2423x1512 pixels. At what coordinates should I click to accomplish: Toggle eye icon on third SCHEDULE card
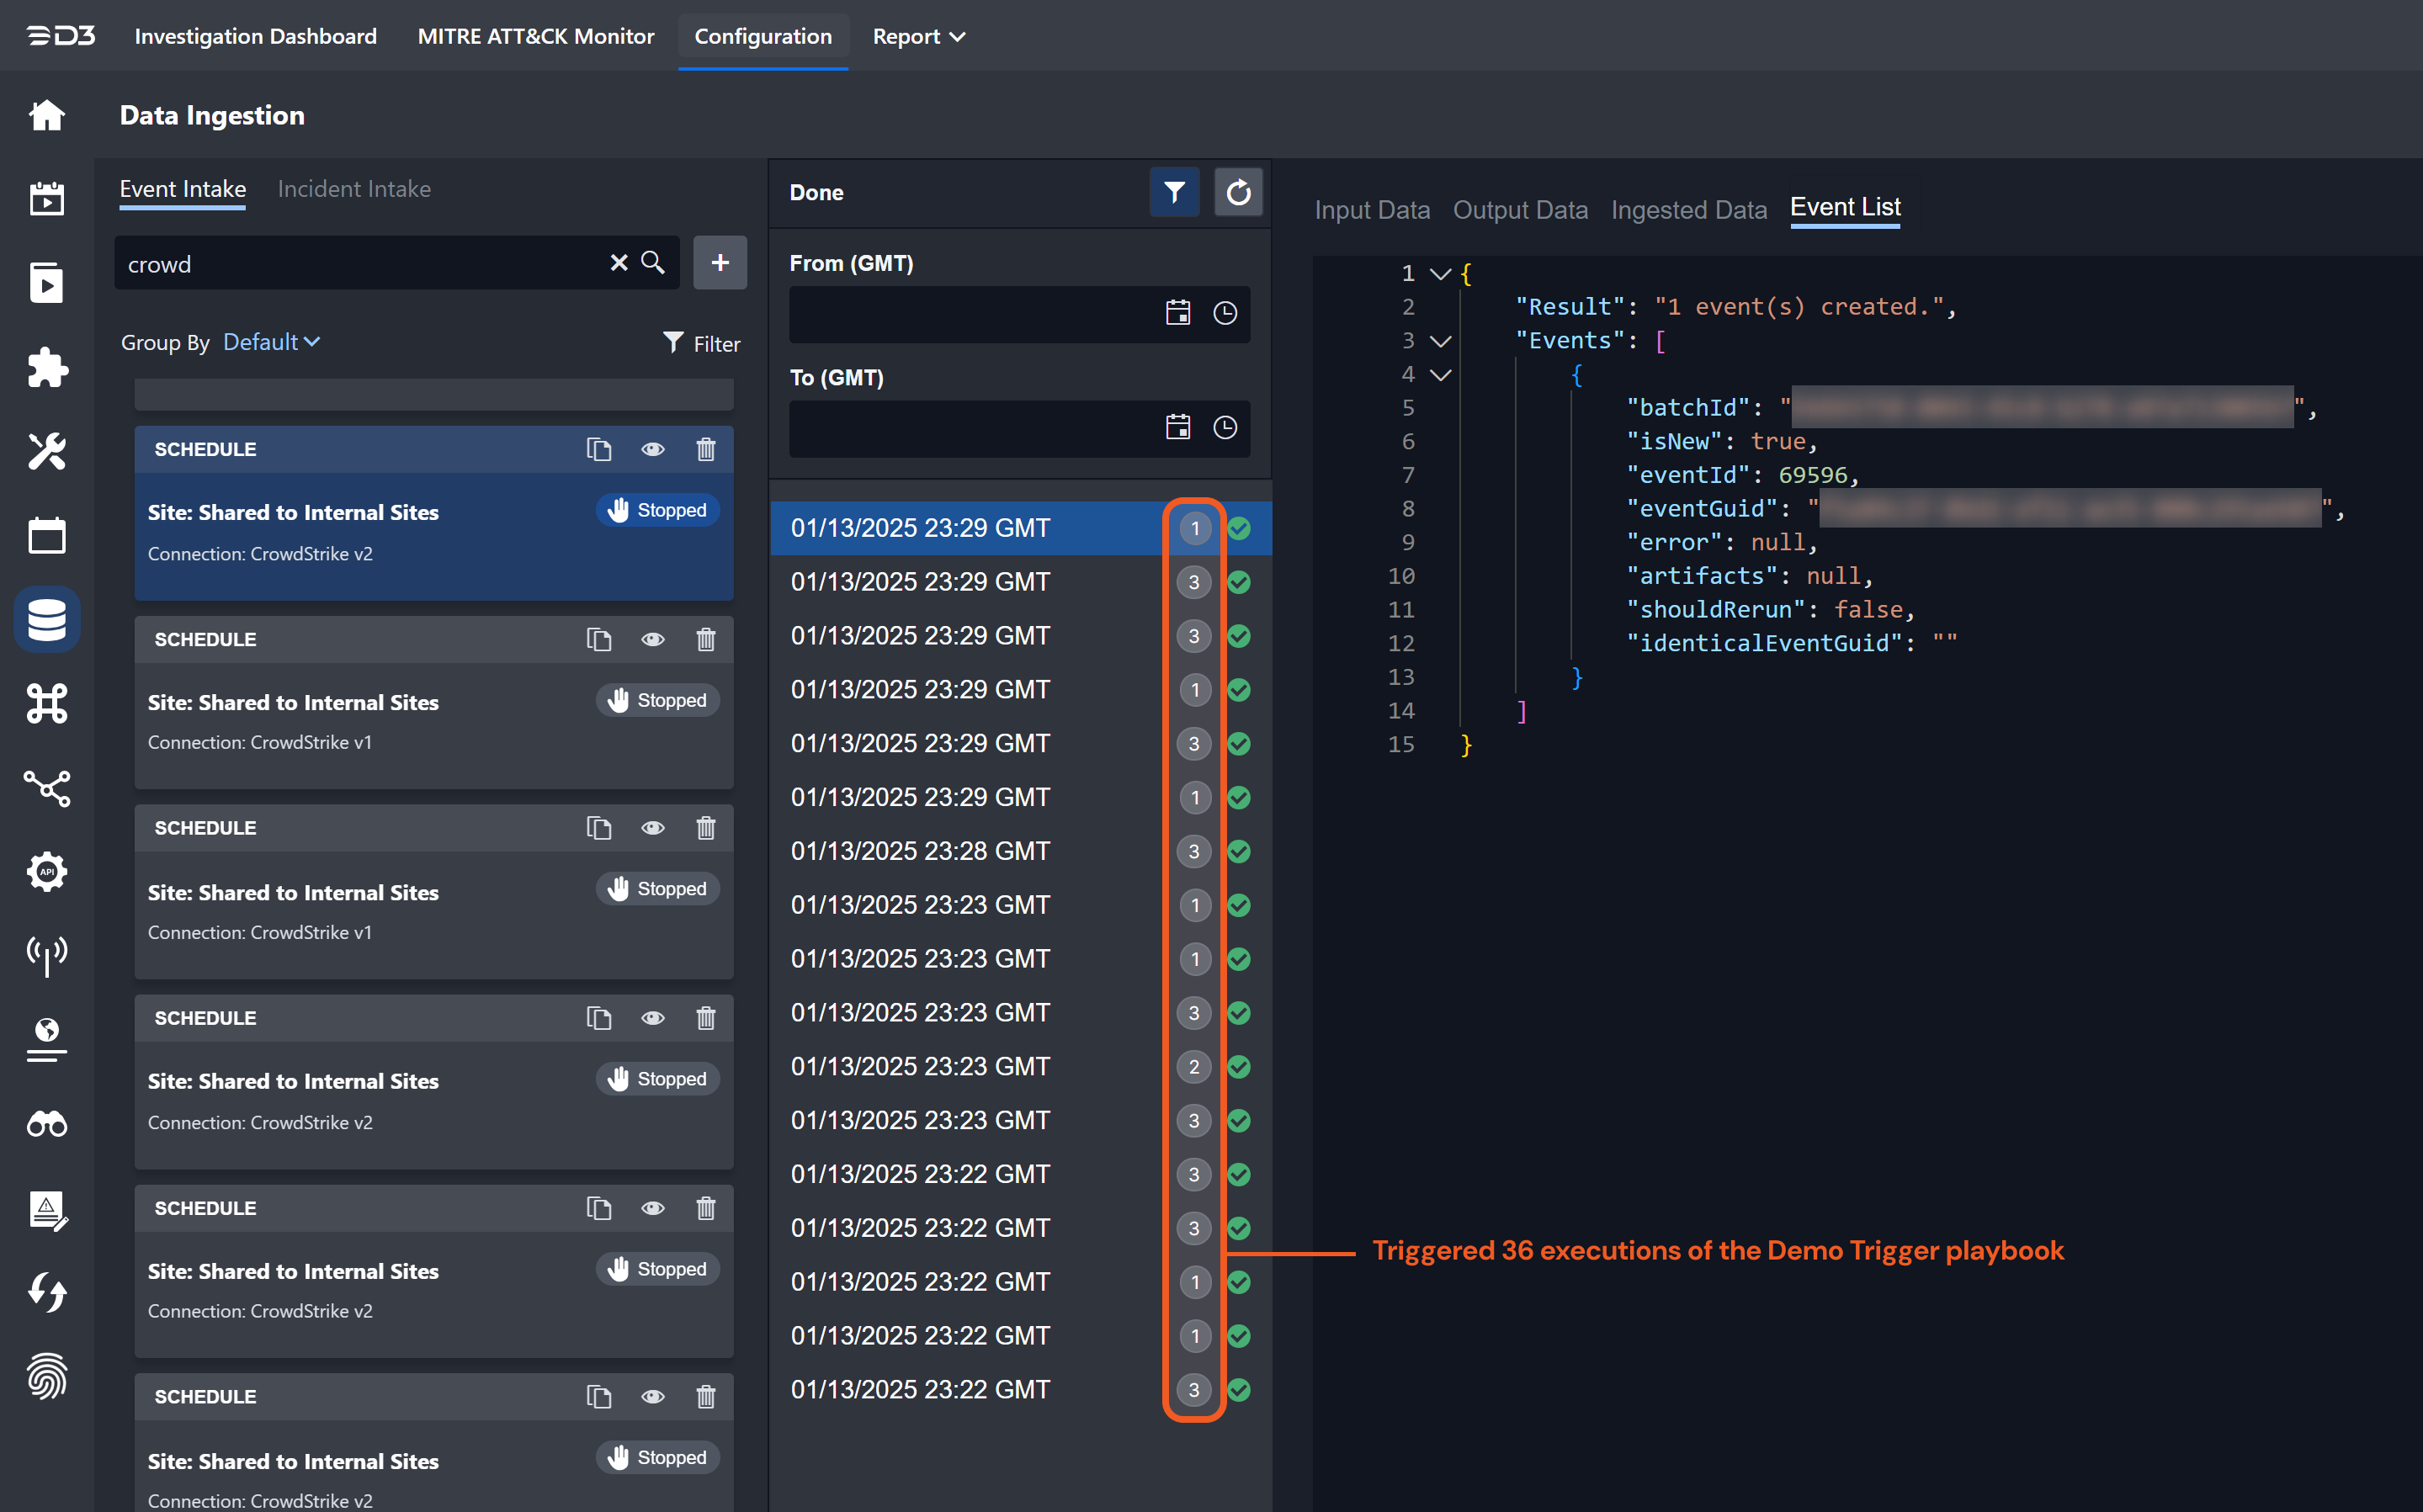[x=652, y=828]
